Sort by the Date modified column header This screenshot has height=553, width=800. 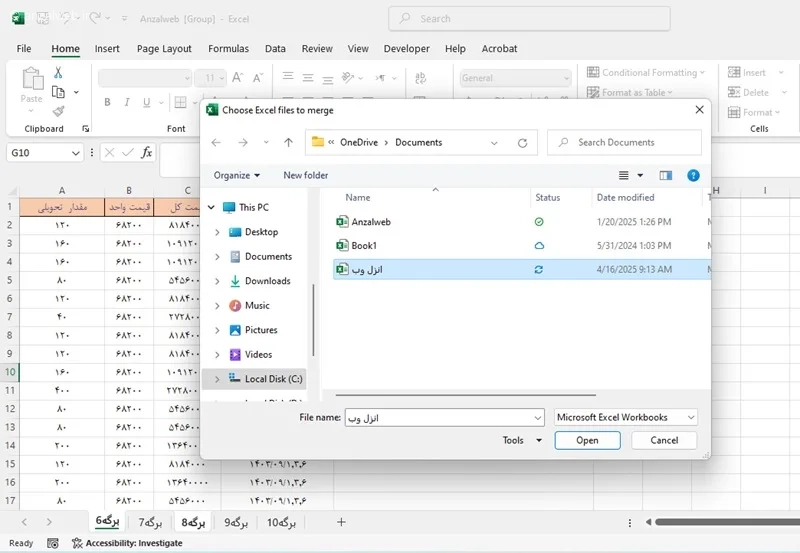(625, 197)
